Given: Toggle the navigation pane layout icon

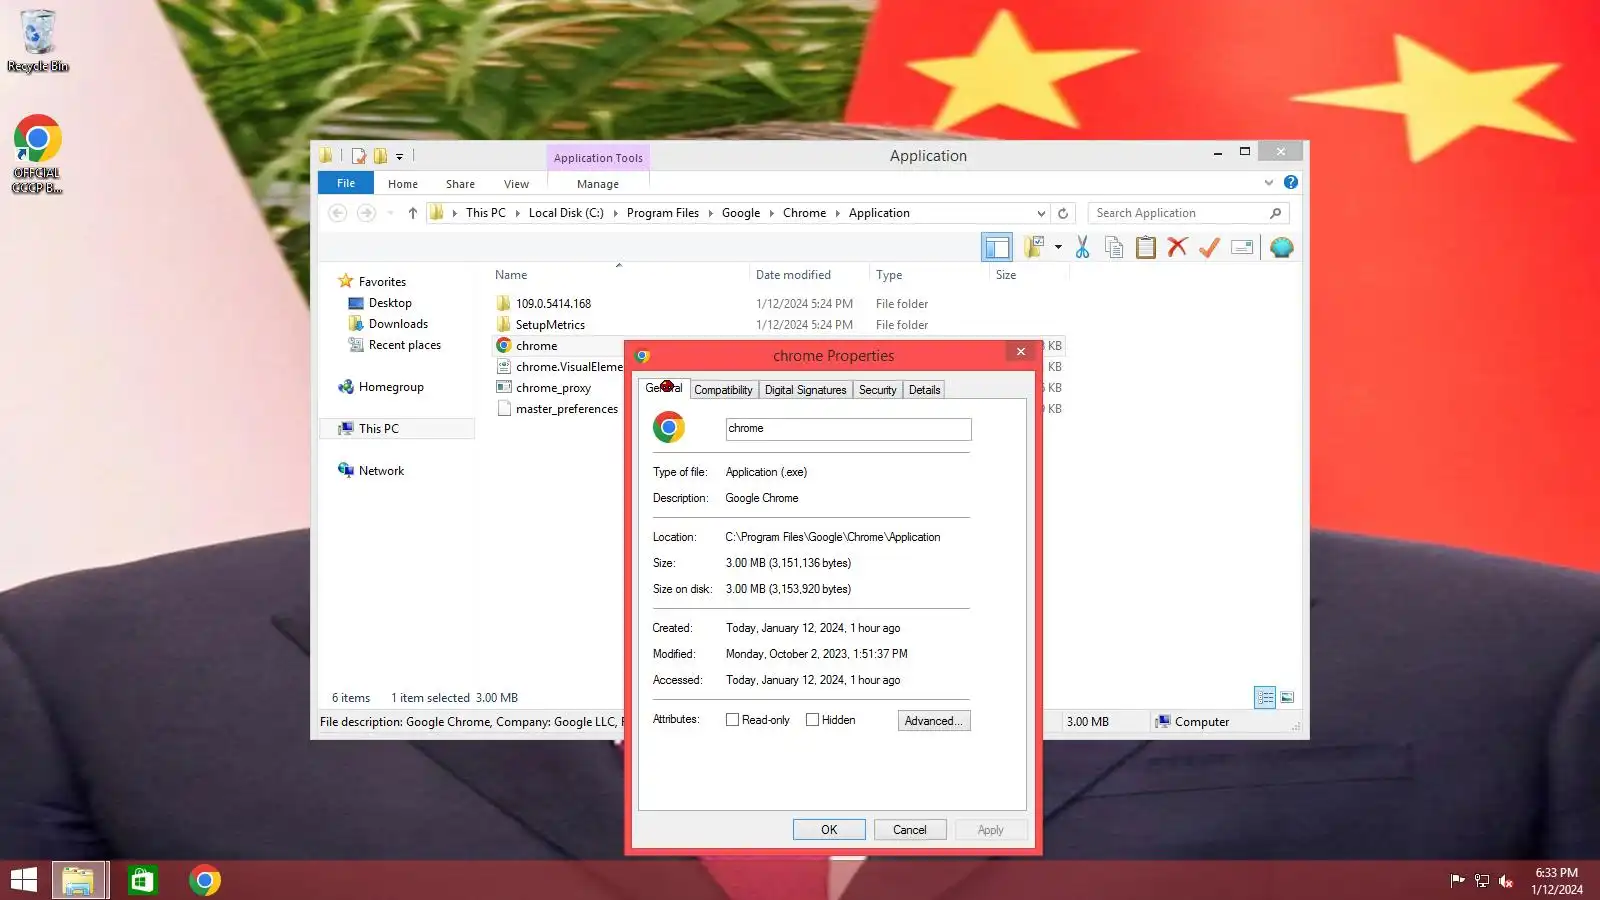Looking at the screenshot, I should pyautogui.click(x=997, y=247).
